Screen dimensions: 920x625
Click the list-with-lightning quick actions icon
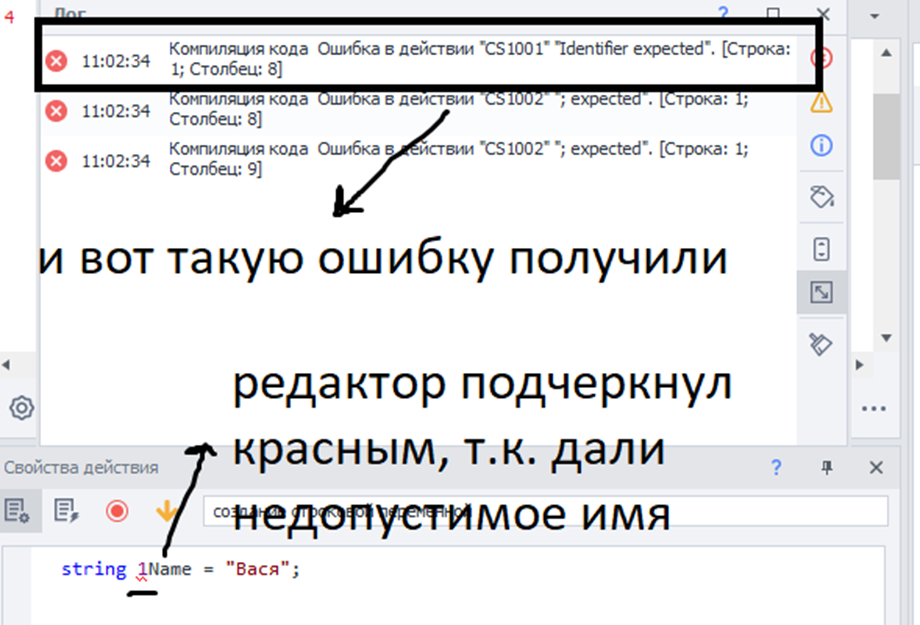[66, 511]
